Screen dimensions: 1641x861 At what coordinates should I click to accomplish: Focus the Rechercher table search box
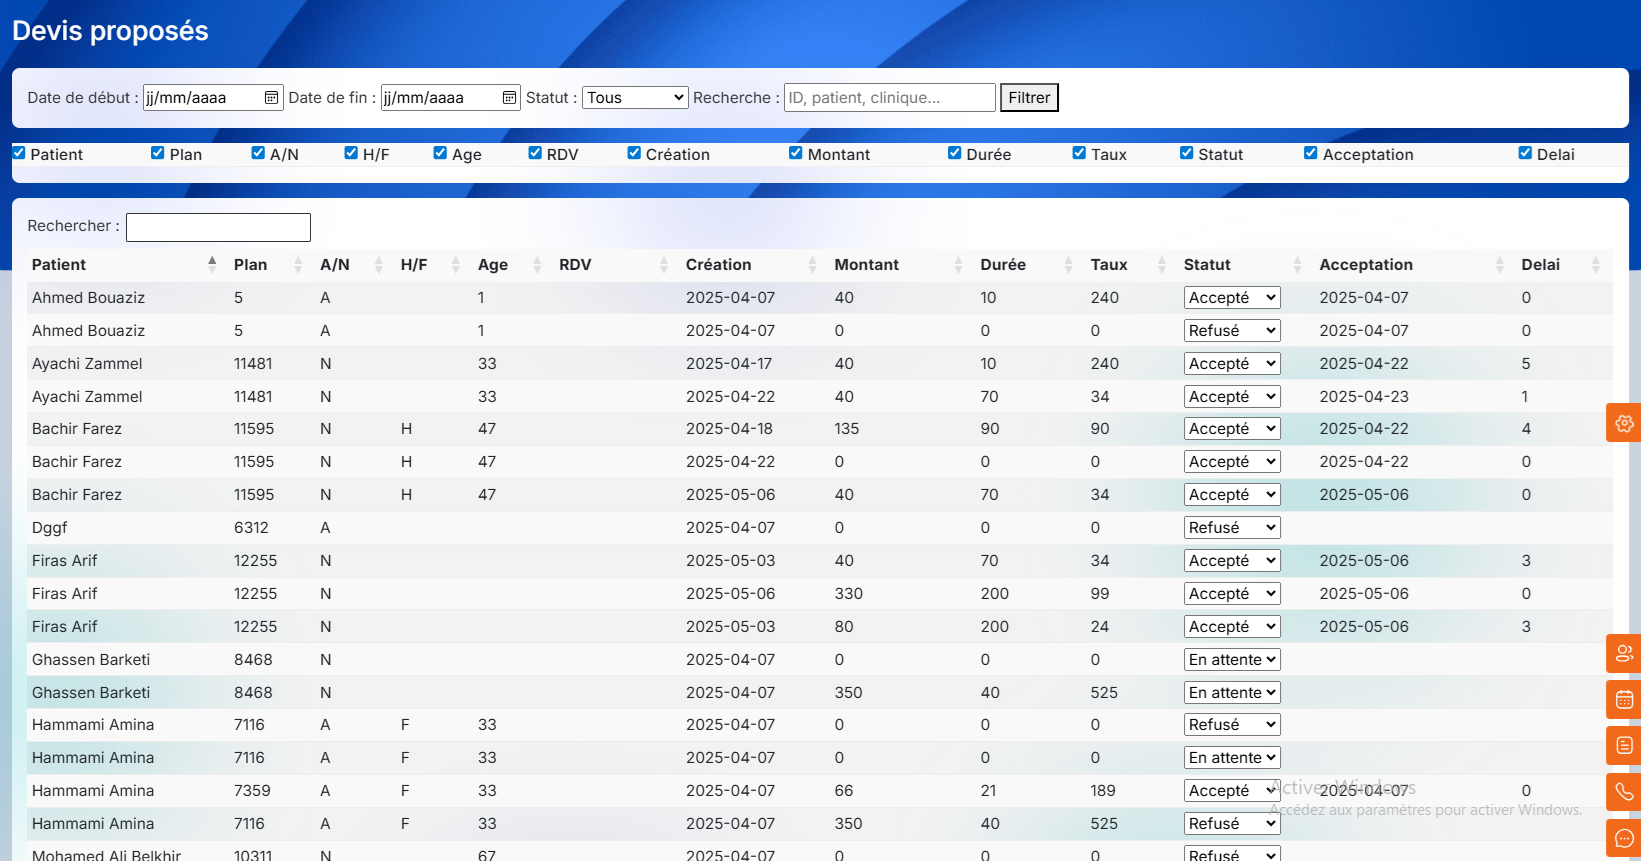(x=218, y=227)
